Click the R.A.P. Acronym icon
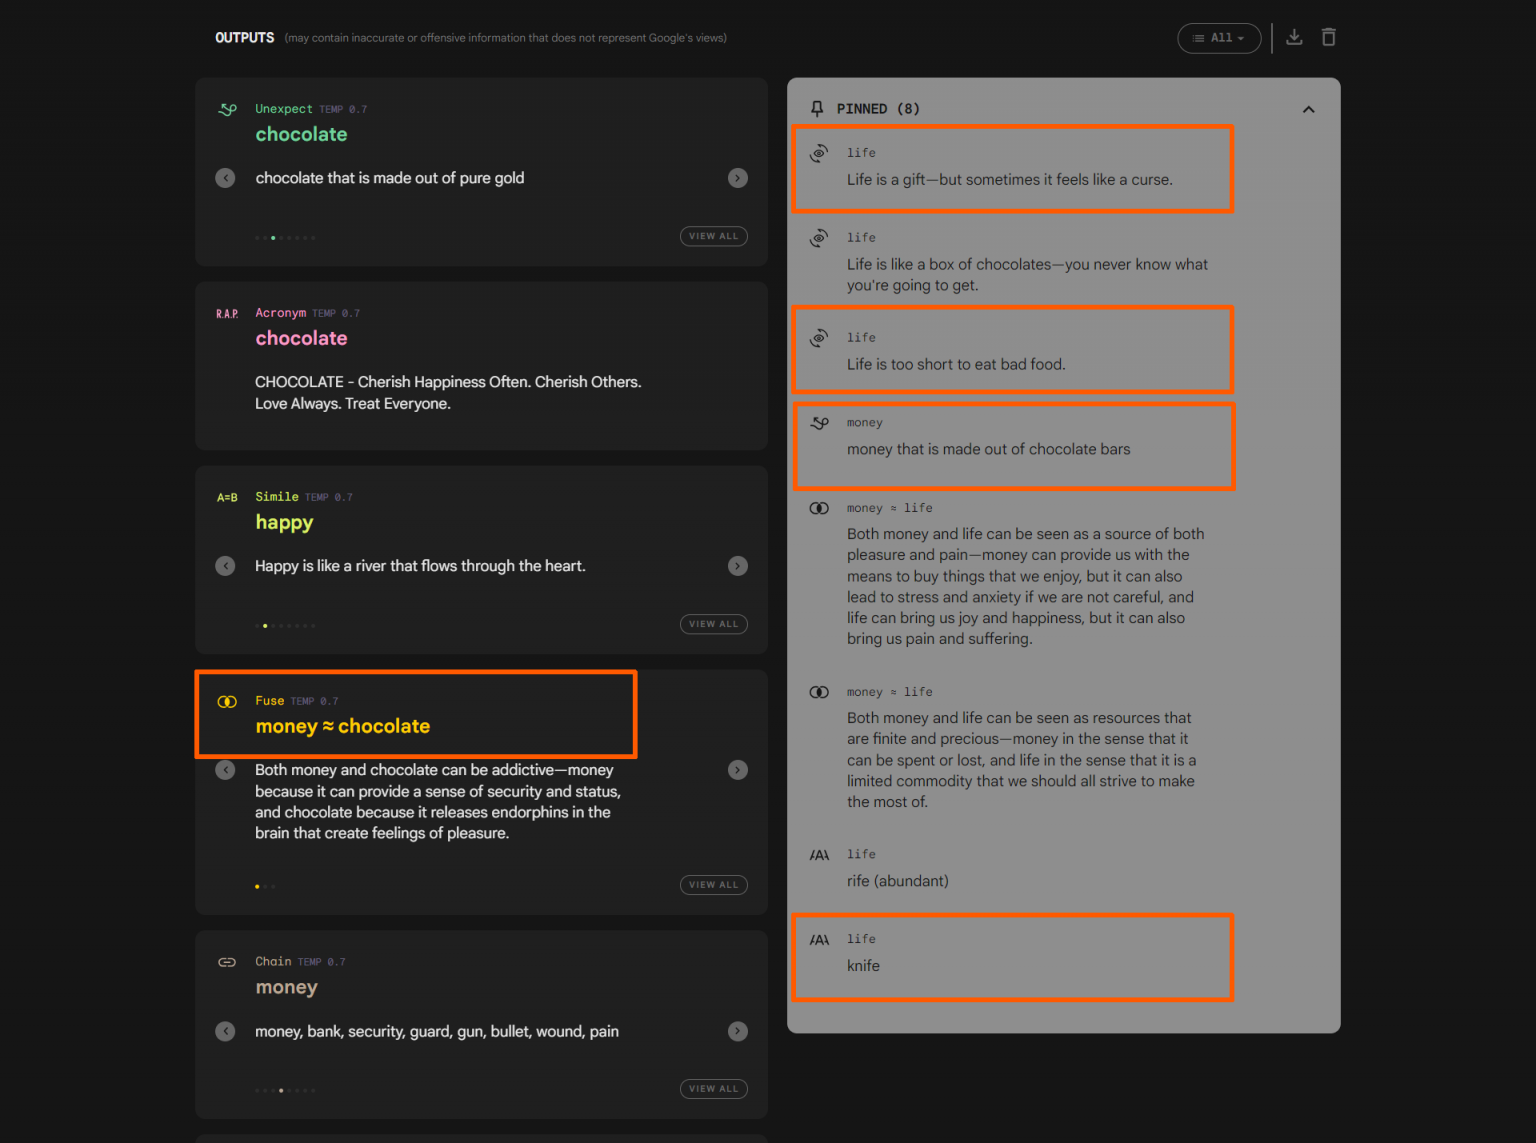The width and height of the screenshot is (1536, 1143). (x=227, y=314)
